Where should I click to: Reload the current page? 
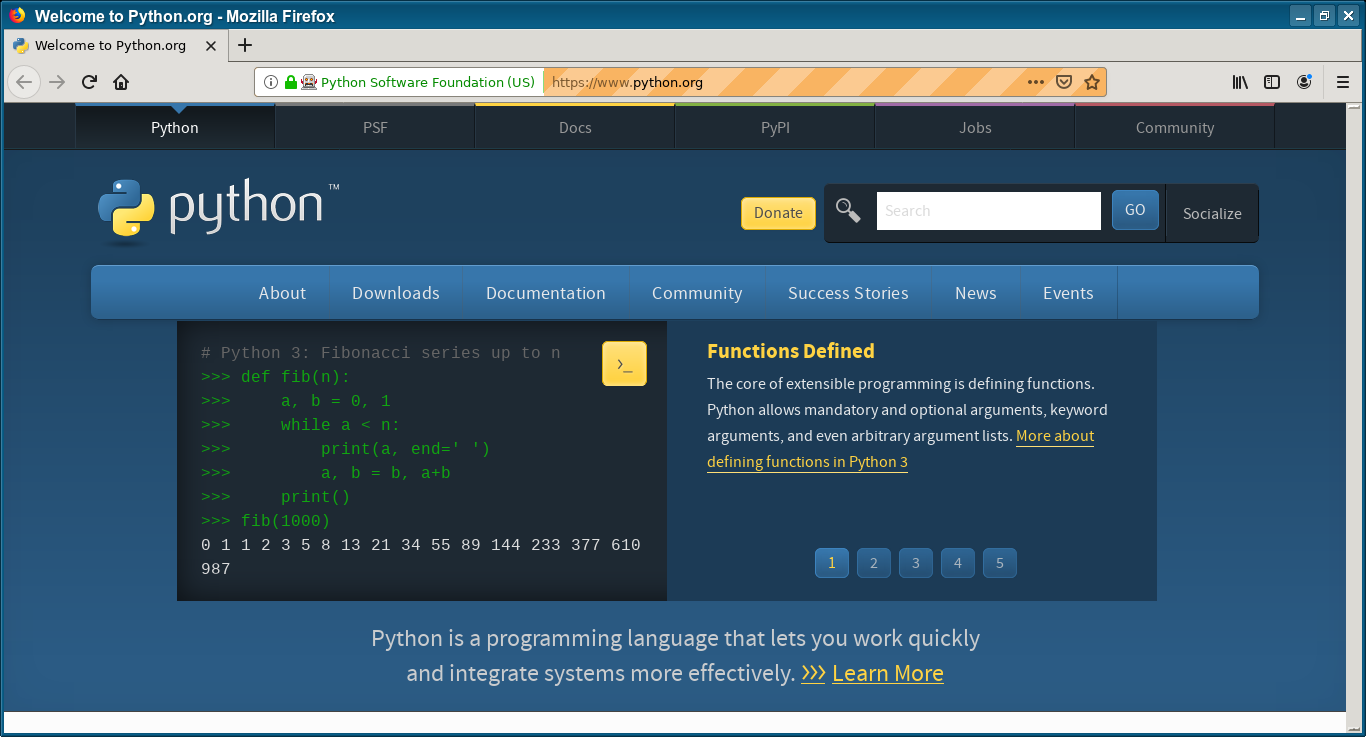click(x=89, y=82)
